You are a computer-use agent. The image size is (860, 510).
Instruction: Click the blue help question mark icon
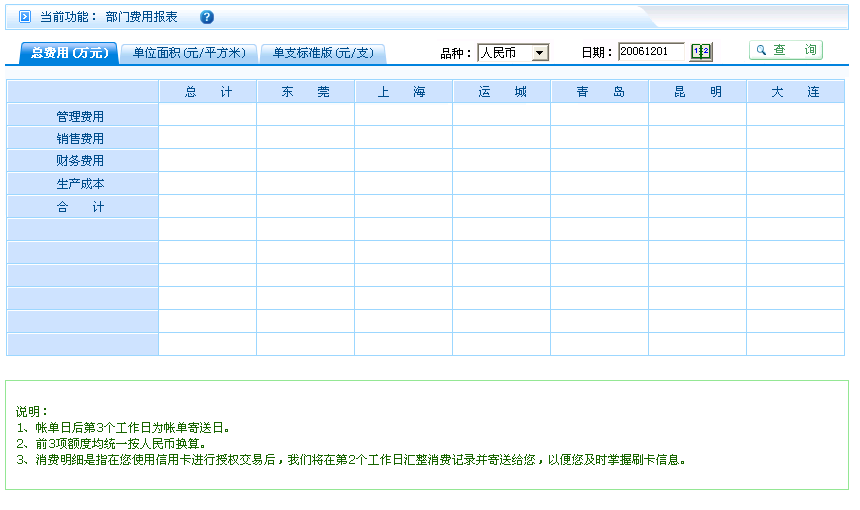pyautogui.click(x=207, y=17)
